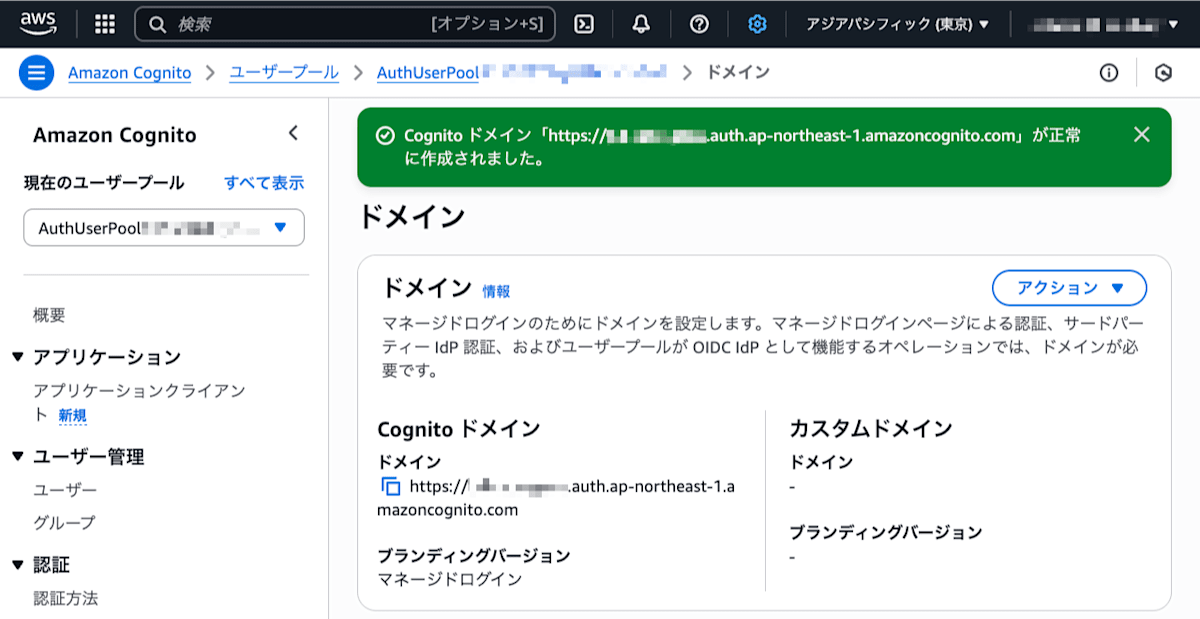Open the info panel icon

click(1108, 73)
